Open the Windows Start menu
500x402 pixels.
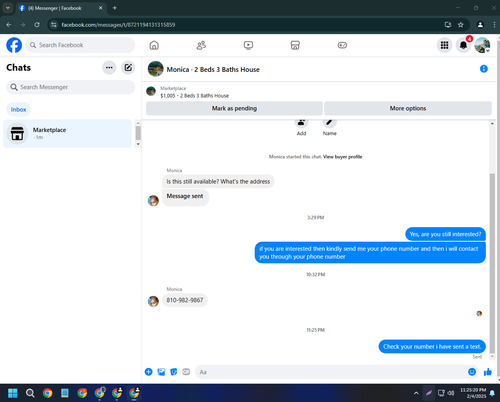[x=13, y=393]
